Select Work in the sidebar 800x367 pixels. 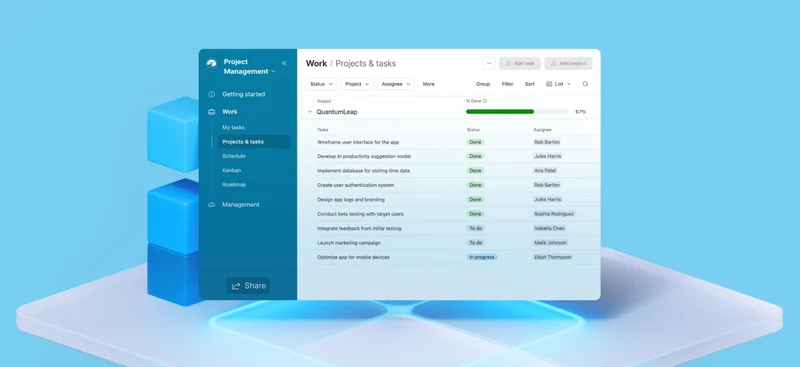coord(230,112)
